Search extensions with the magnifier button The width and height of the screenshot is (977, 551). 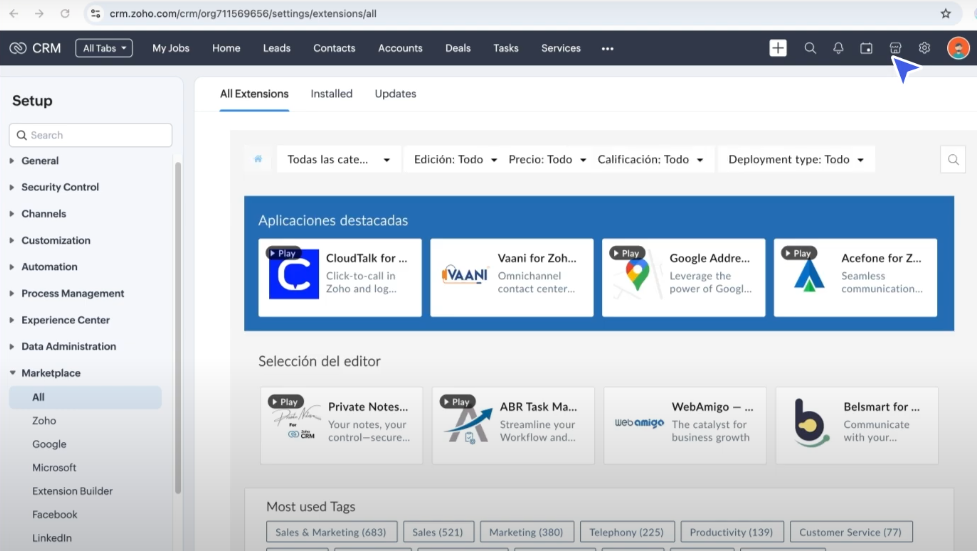[953, 160]
